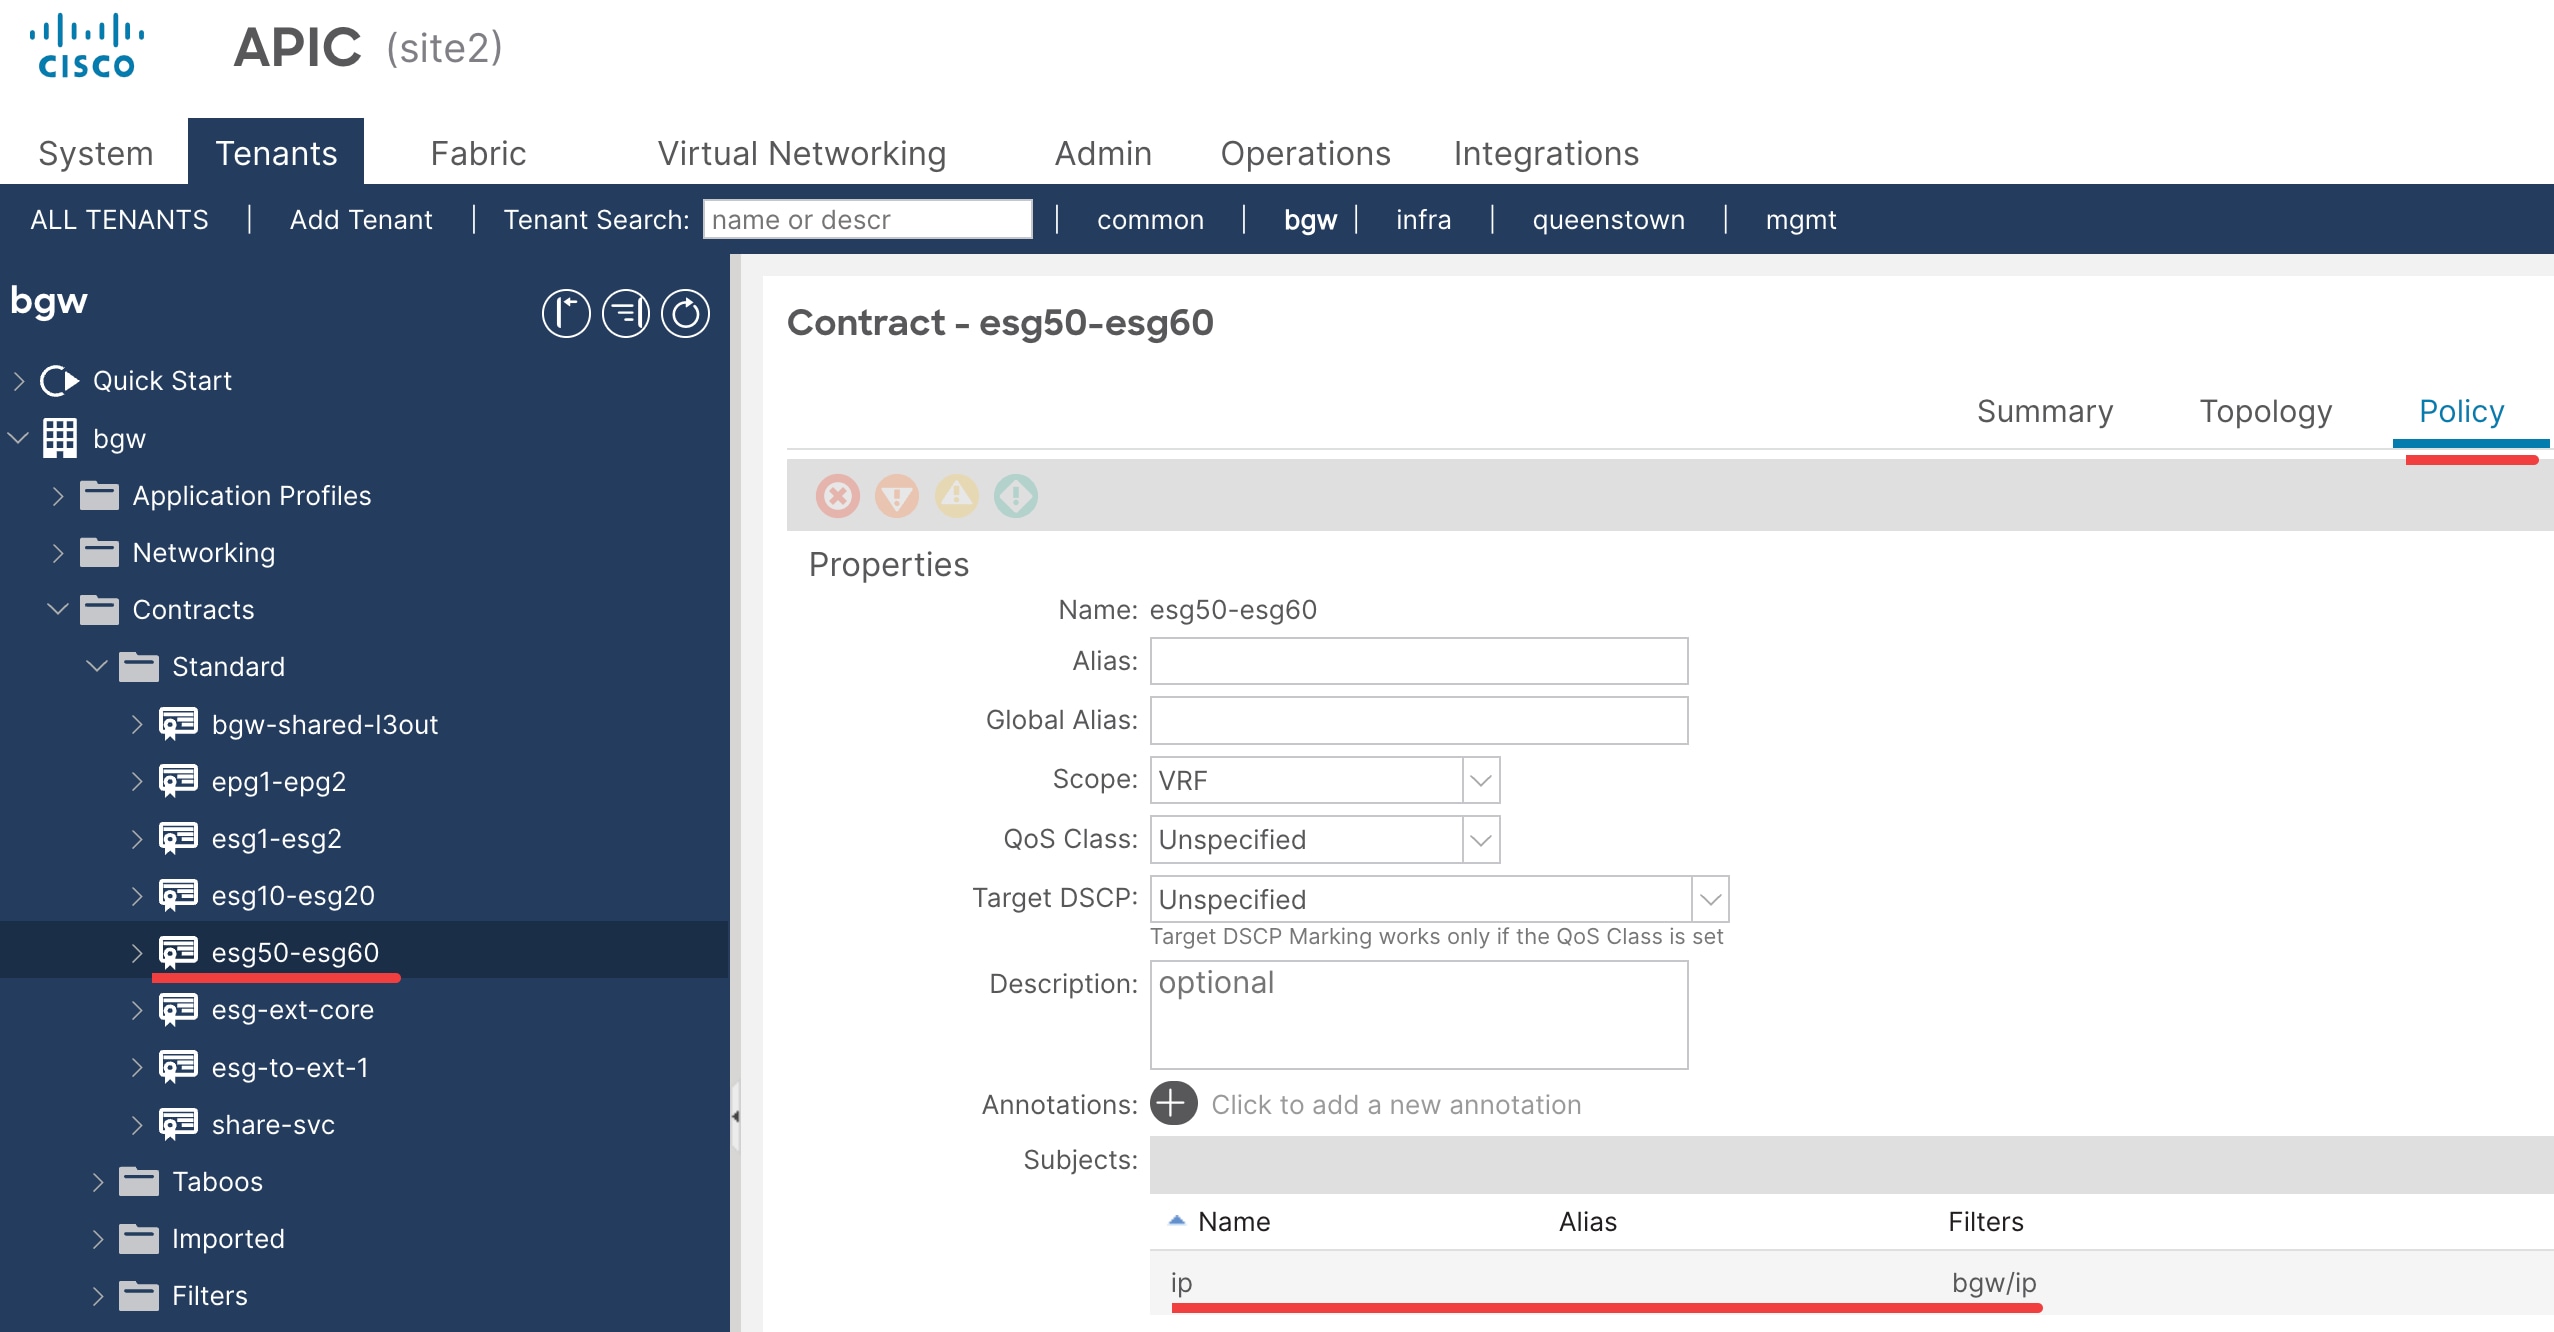Screen dimensions: 2554x1332
Task: Open the mgmt tenant
Action: point(1801,219)
